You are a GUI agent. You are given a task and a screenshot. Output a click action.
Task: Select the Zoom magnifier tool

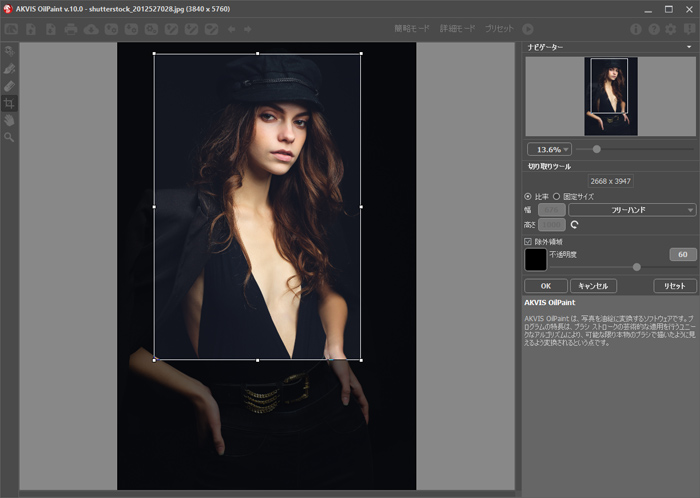(x=9, y=136)
